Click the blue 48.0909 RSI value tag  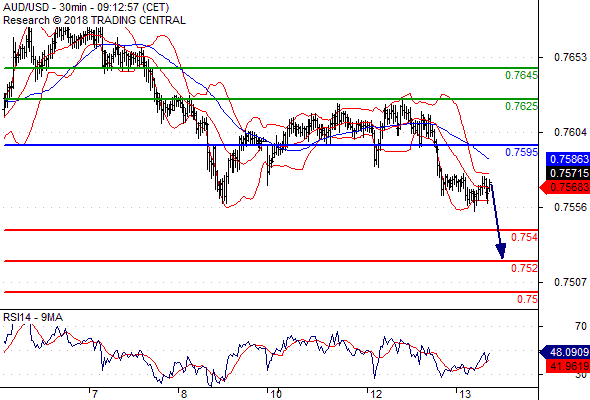[565, 352]
